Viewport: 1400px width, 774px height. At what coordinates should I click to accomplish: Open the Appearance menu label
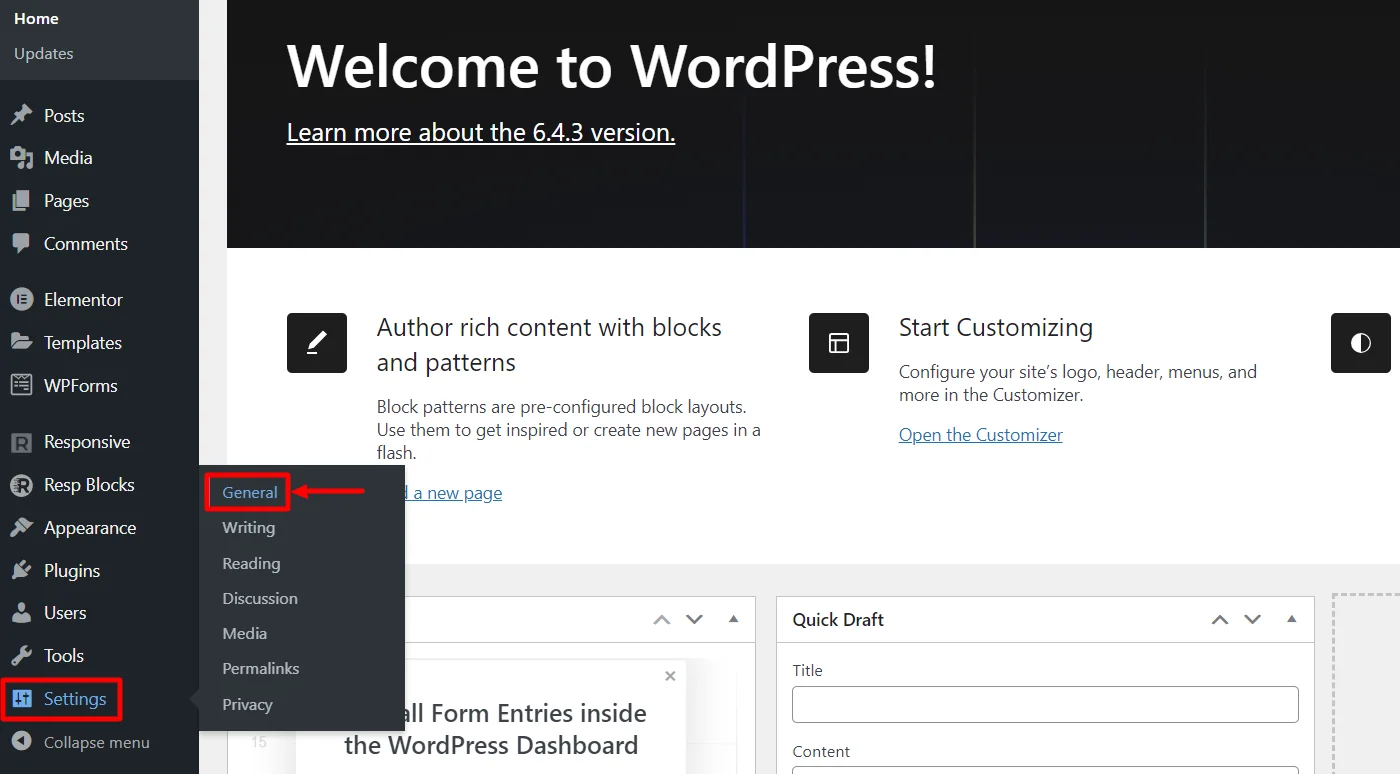click(x=90, y=528)
